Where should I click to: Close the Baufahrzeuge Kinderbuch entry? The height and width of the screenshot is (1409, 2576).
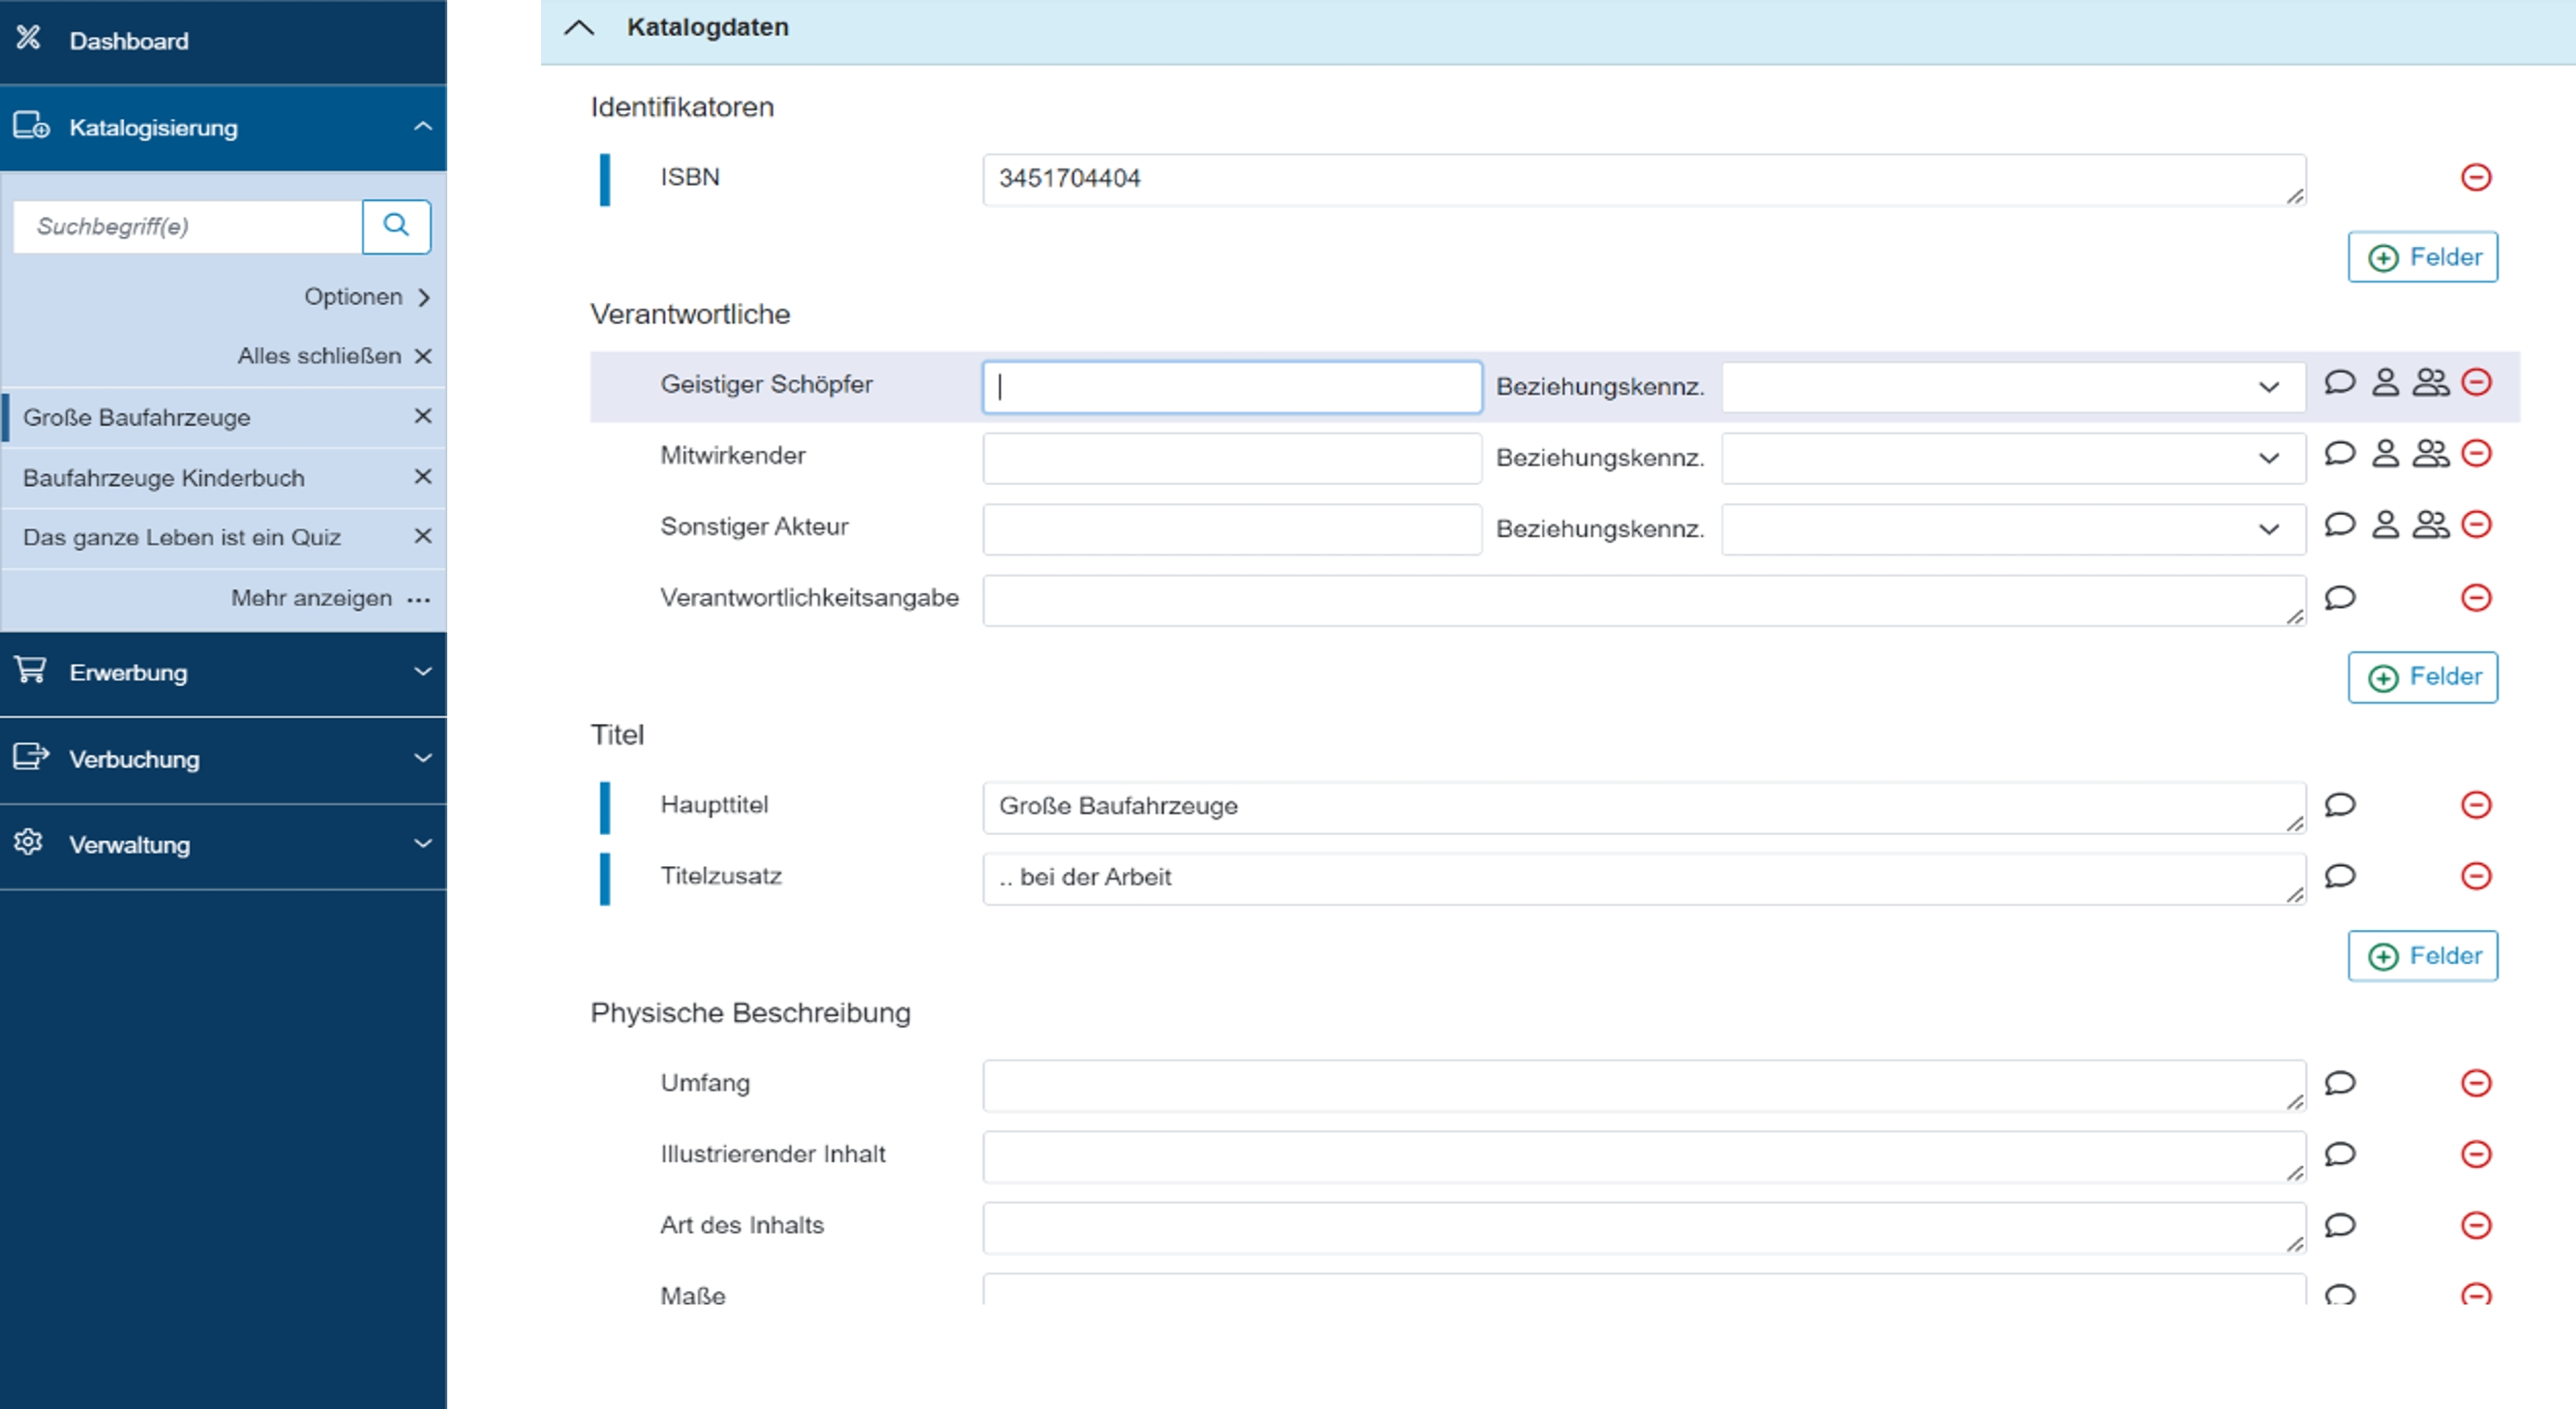pyautogui.click(x=423, y=477)
